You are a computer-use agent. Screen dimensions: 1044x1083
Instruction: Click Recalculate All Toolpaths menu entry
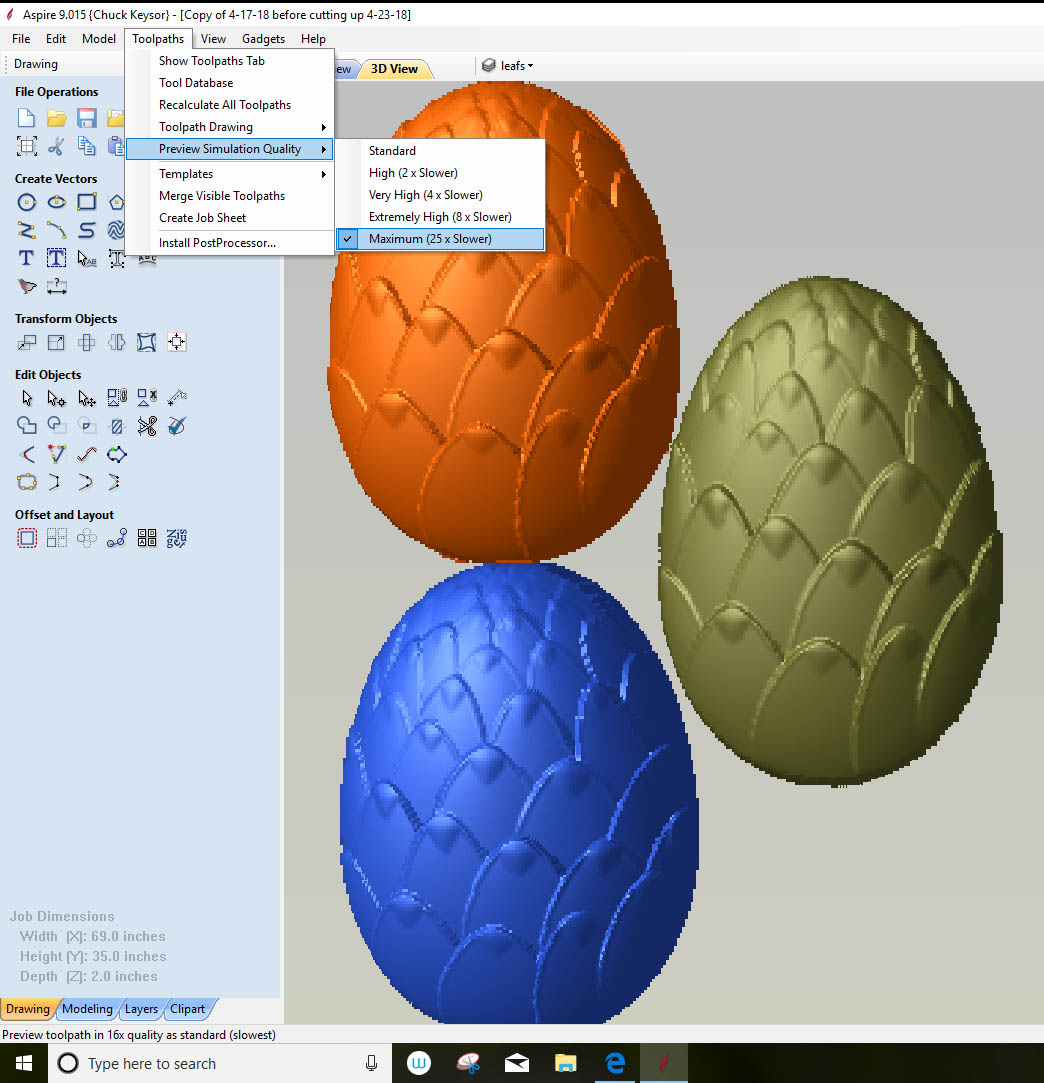pos(225,105)
